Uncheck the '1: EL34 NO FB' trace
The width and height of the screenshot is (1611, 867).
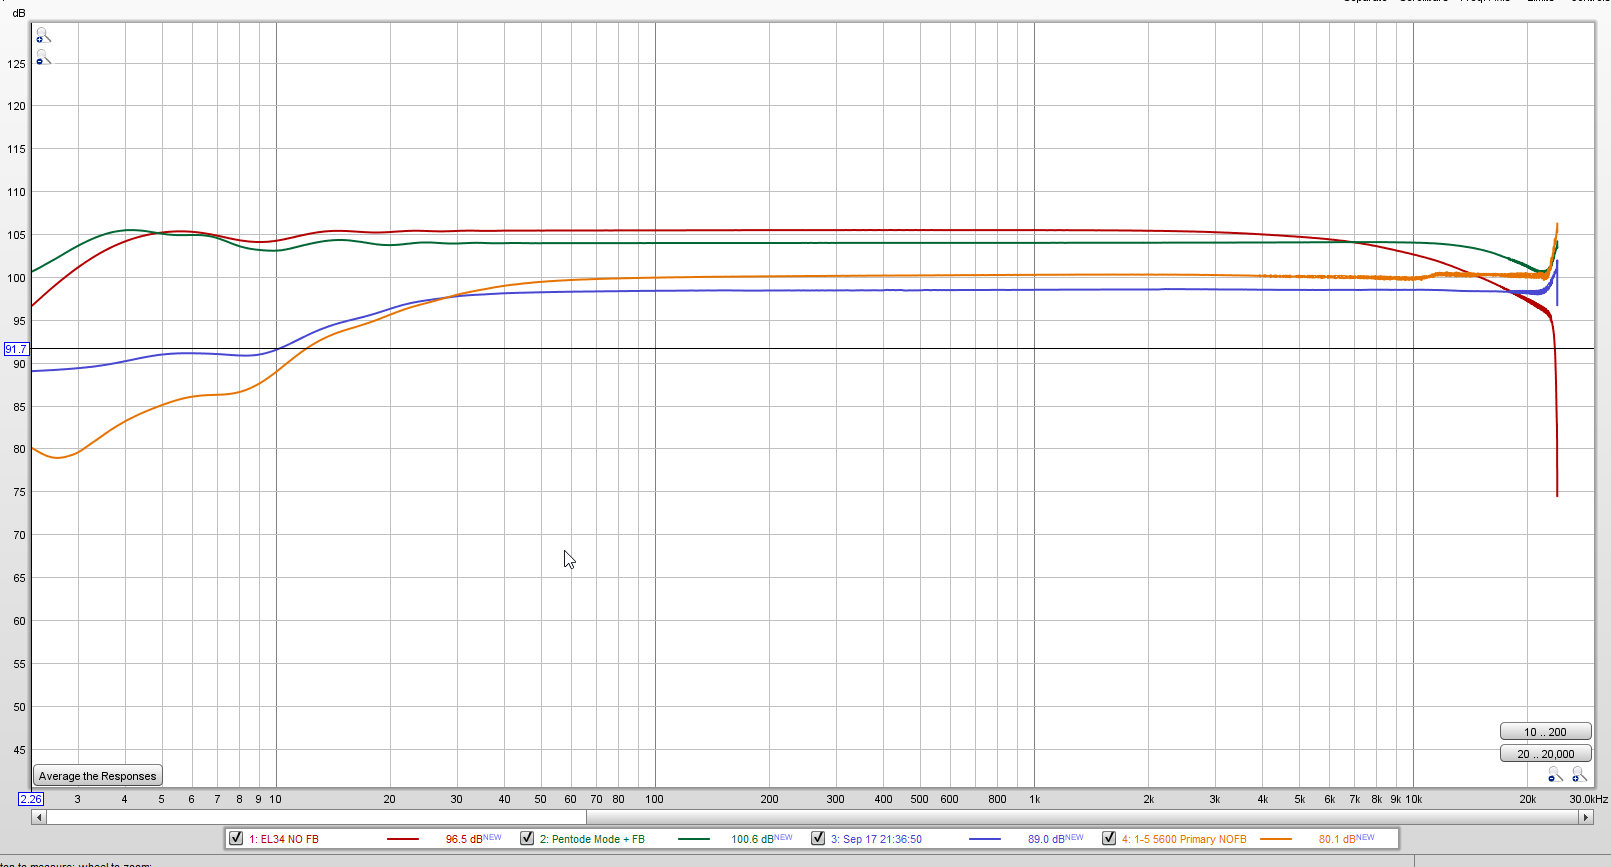pos(236,838)
